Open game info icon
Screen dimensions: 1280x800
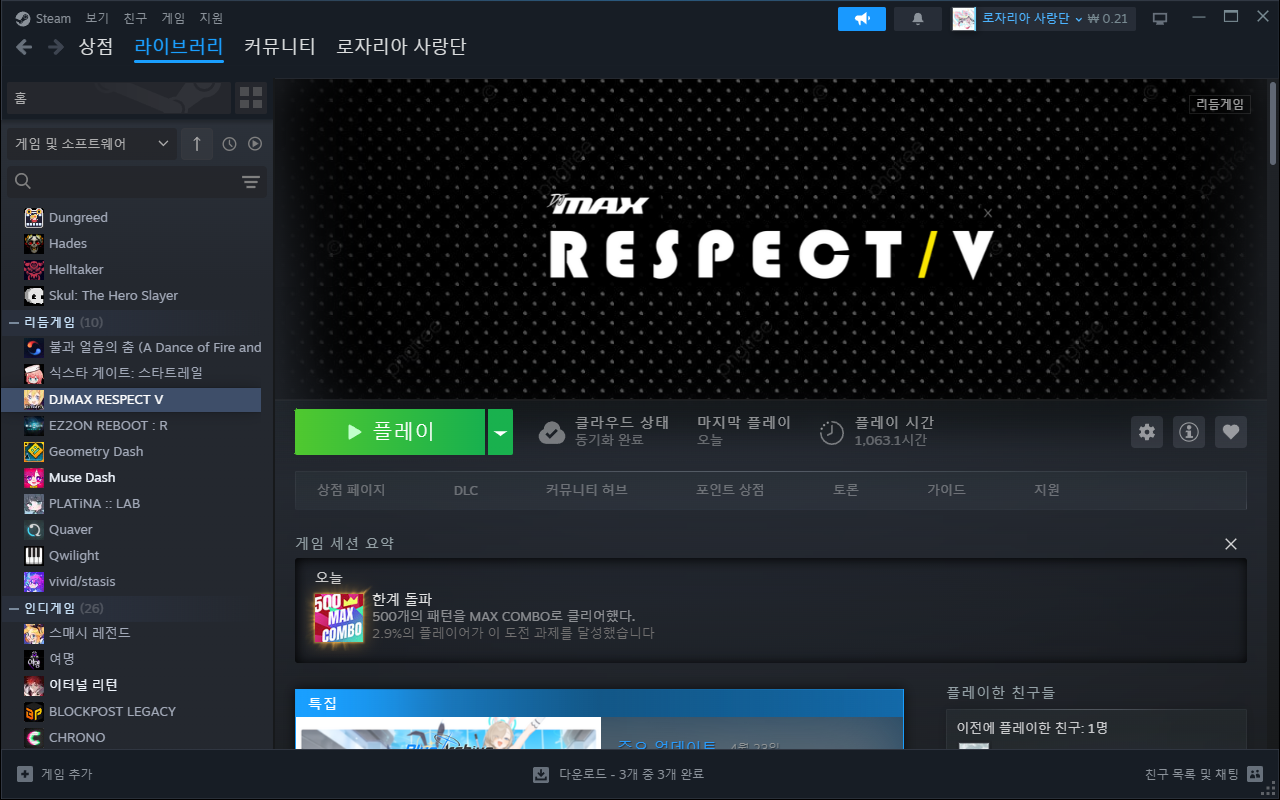point(1189,432)
